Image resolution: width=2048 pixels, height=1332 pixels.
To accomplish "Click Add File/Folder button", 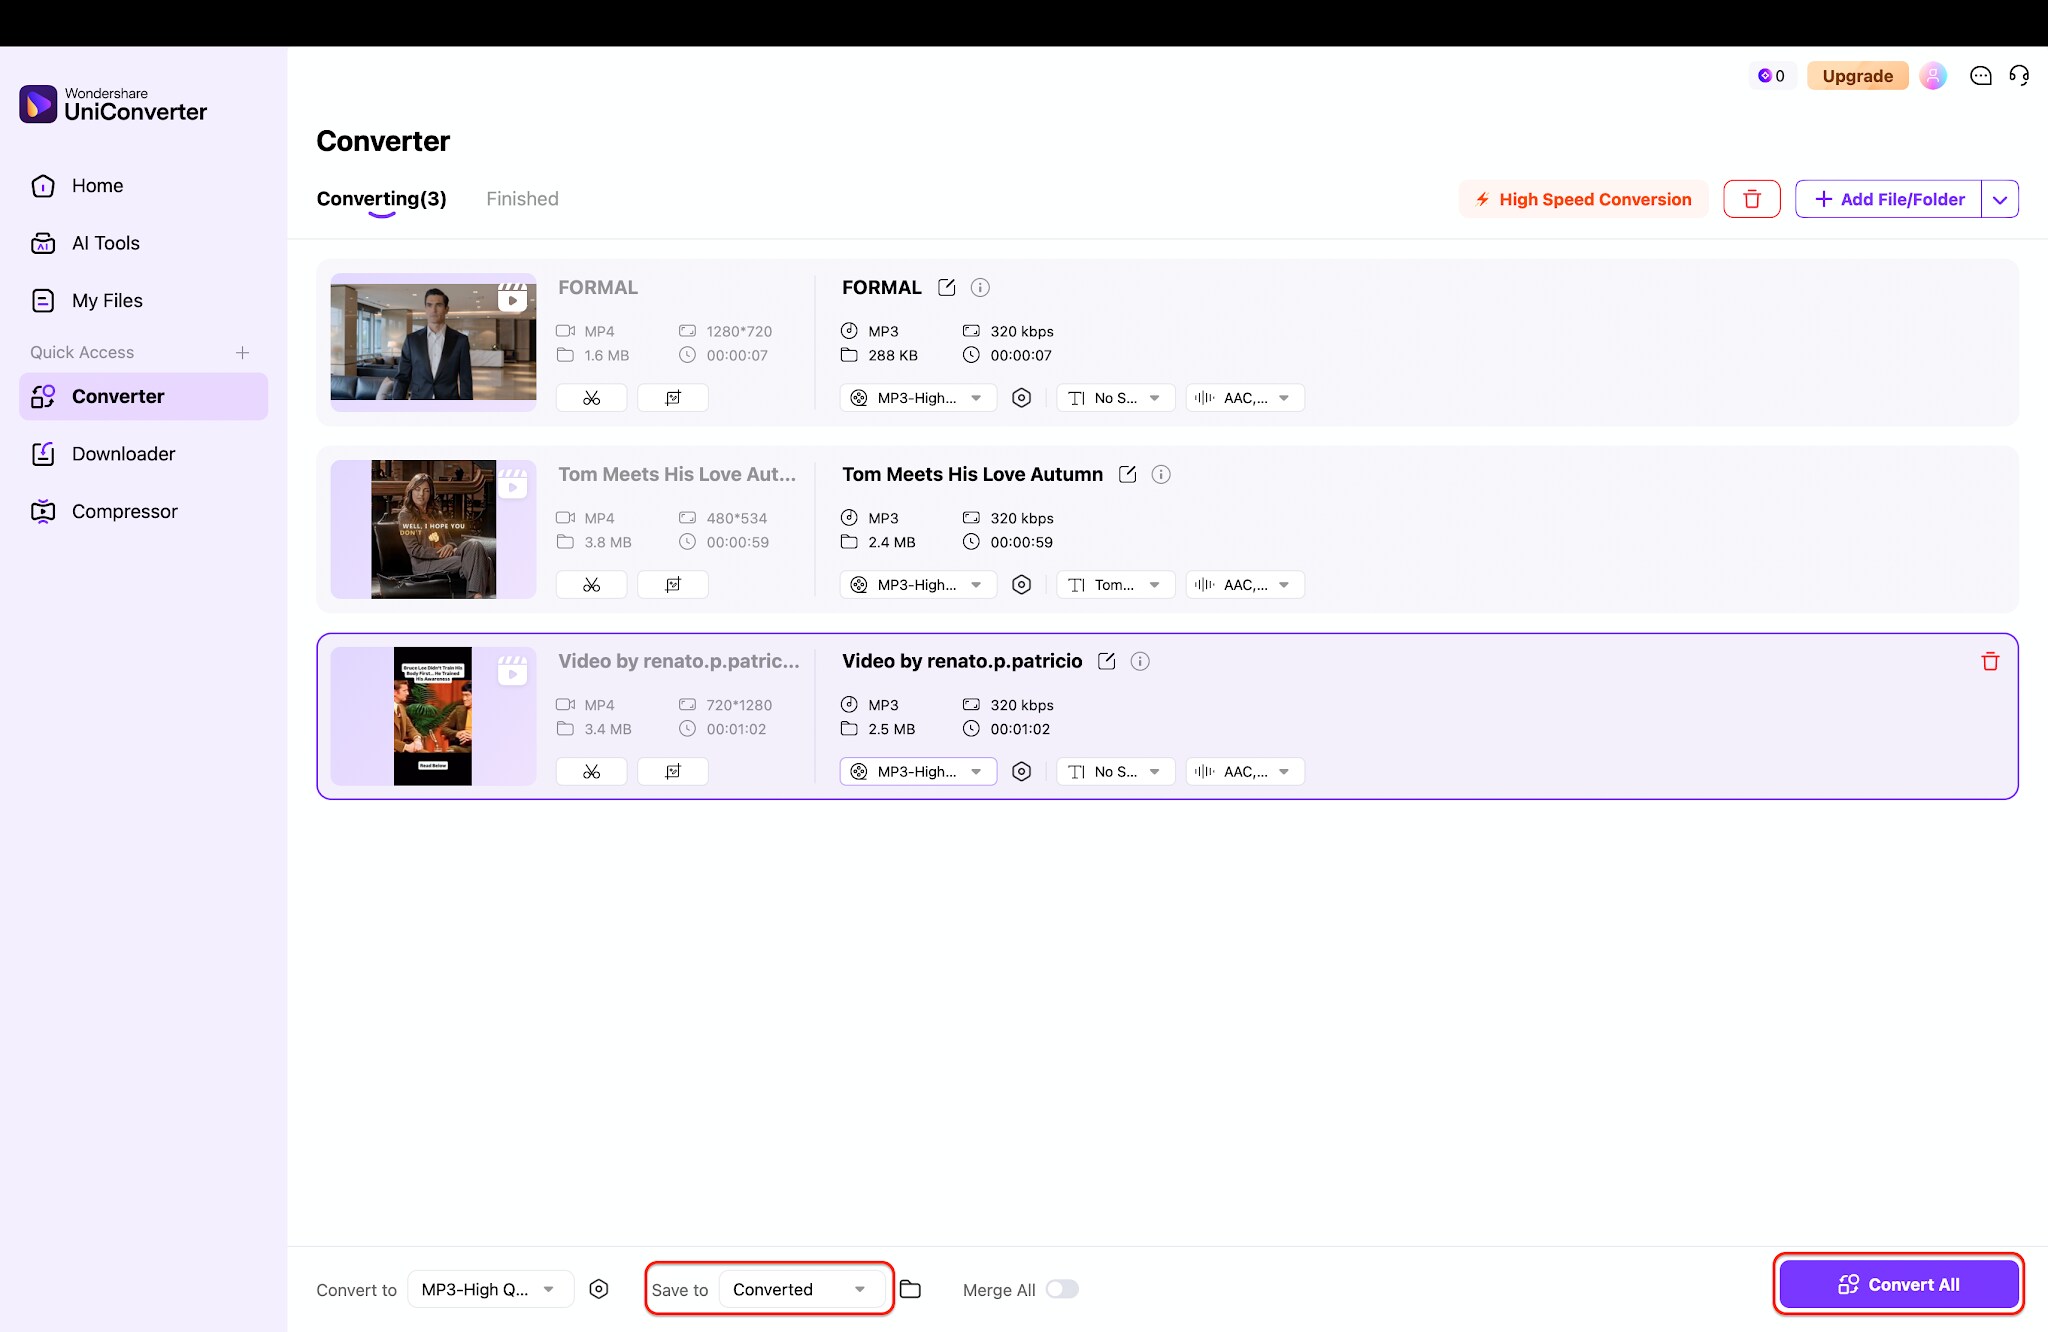I will (1888, 199).
